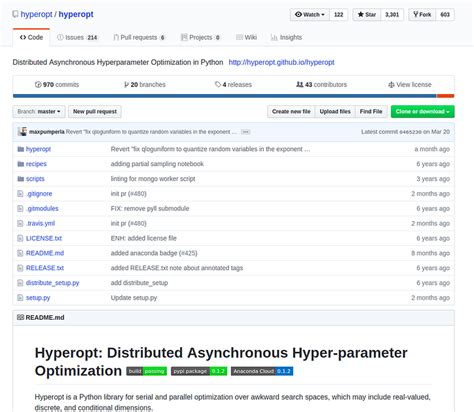474x412 pixels.
Task: Open the hyperopt folder
Action: point(38,149)
